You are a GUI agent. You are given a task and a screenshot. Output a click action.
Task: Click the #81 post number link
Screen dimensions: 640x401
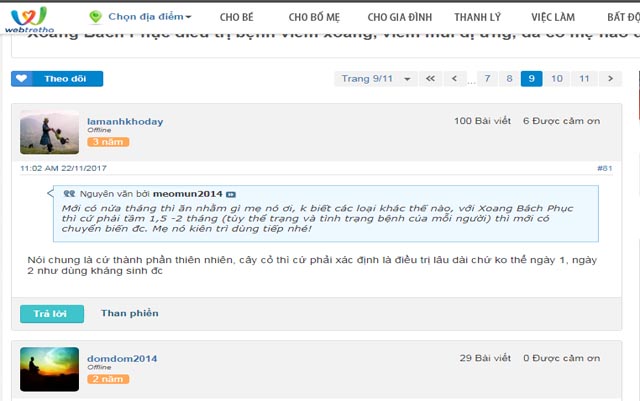click(604, 168)
